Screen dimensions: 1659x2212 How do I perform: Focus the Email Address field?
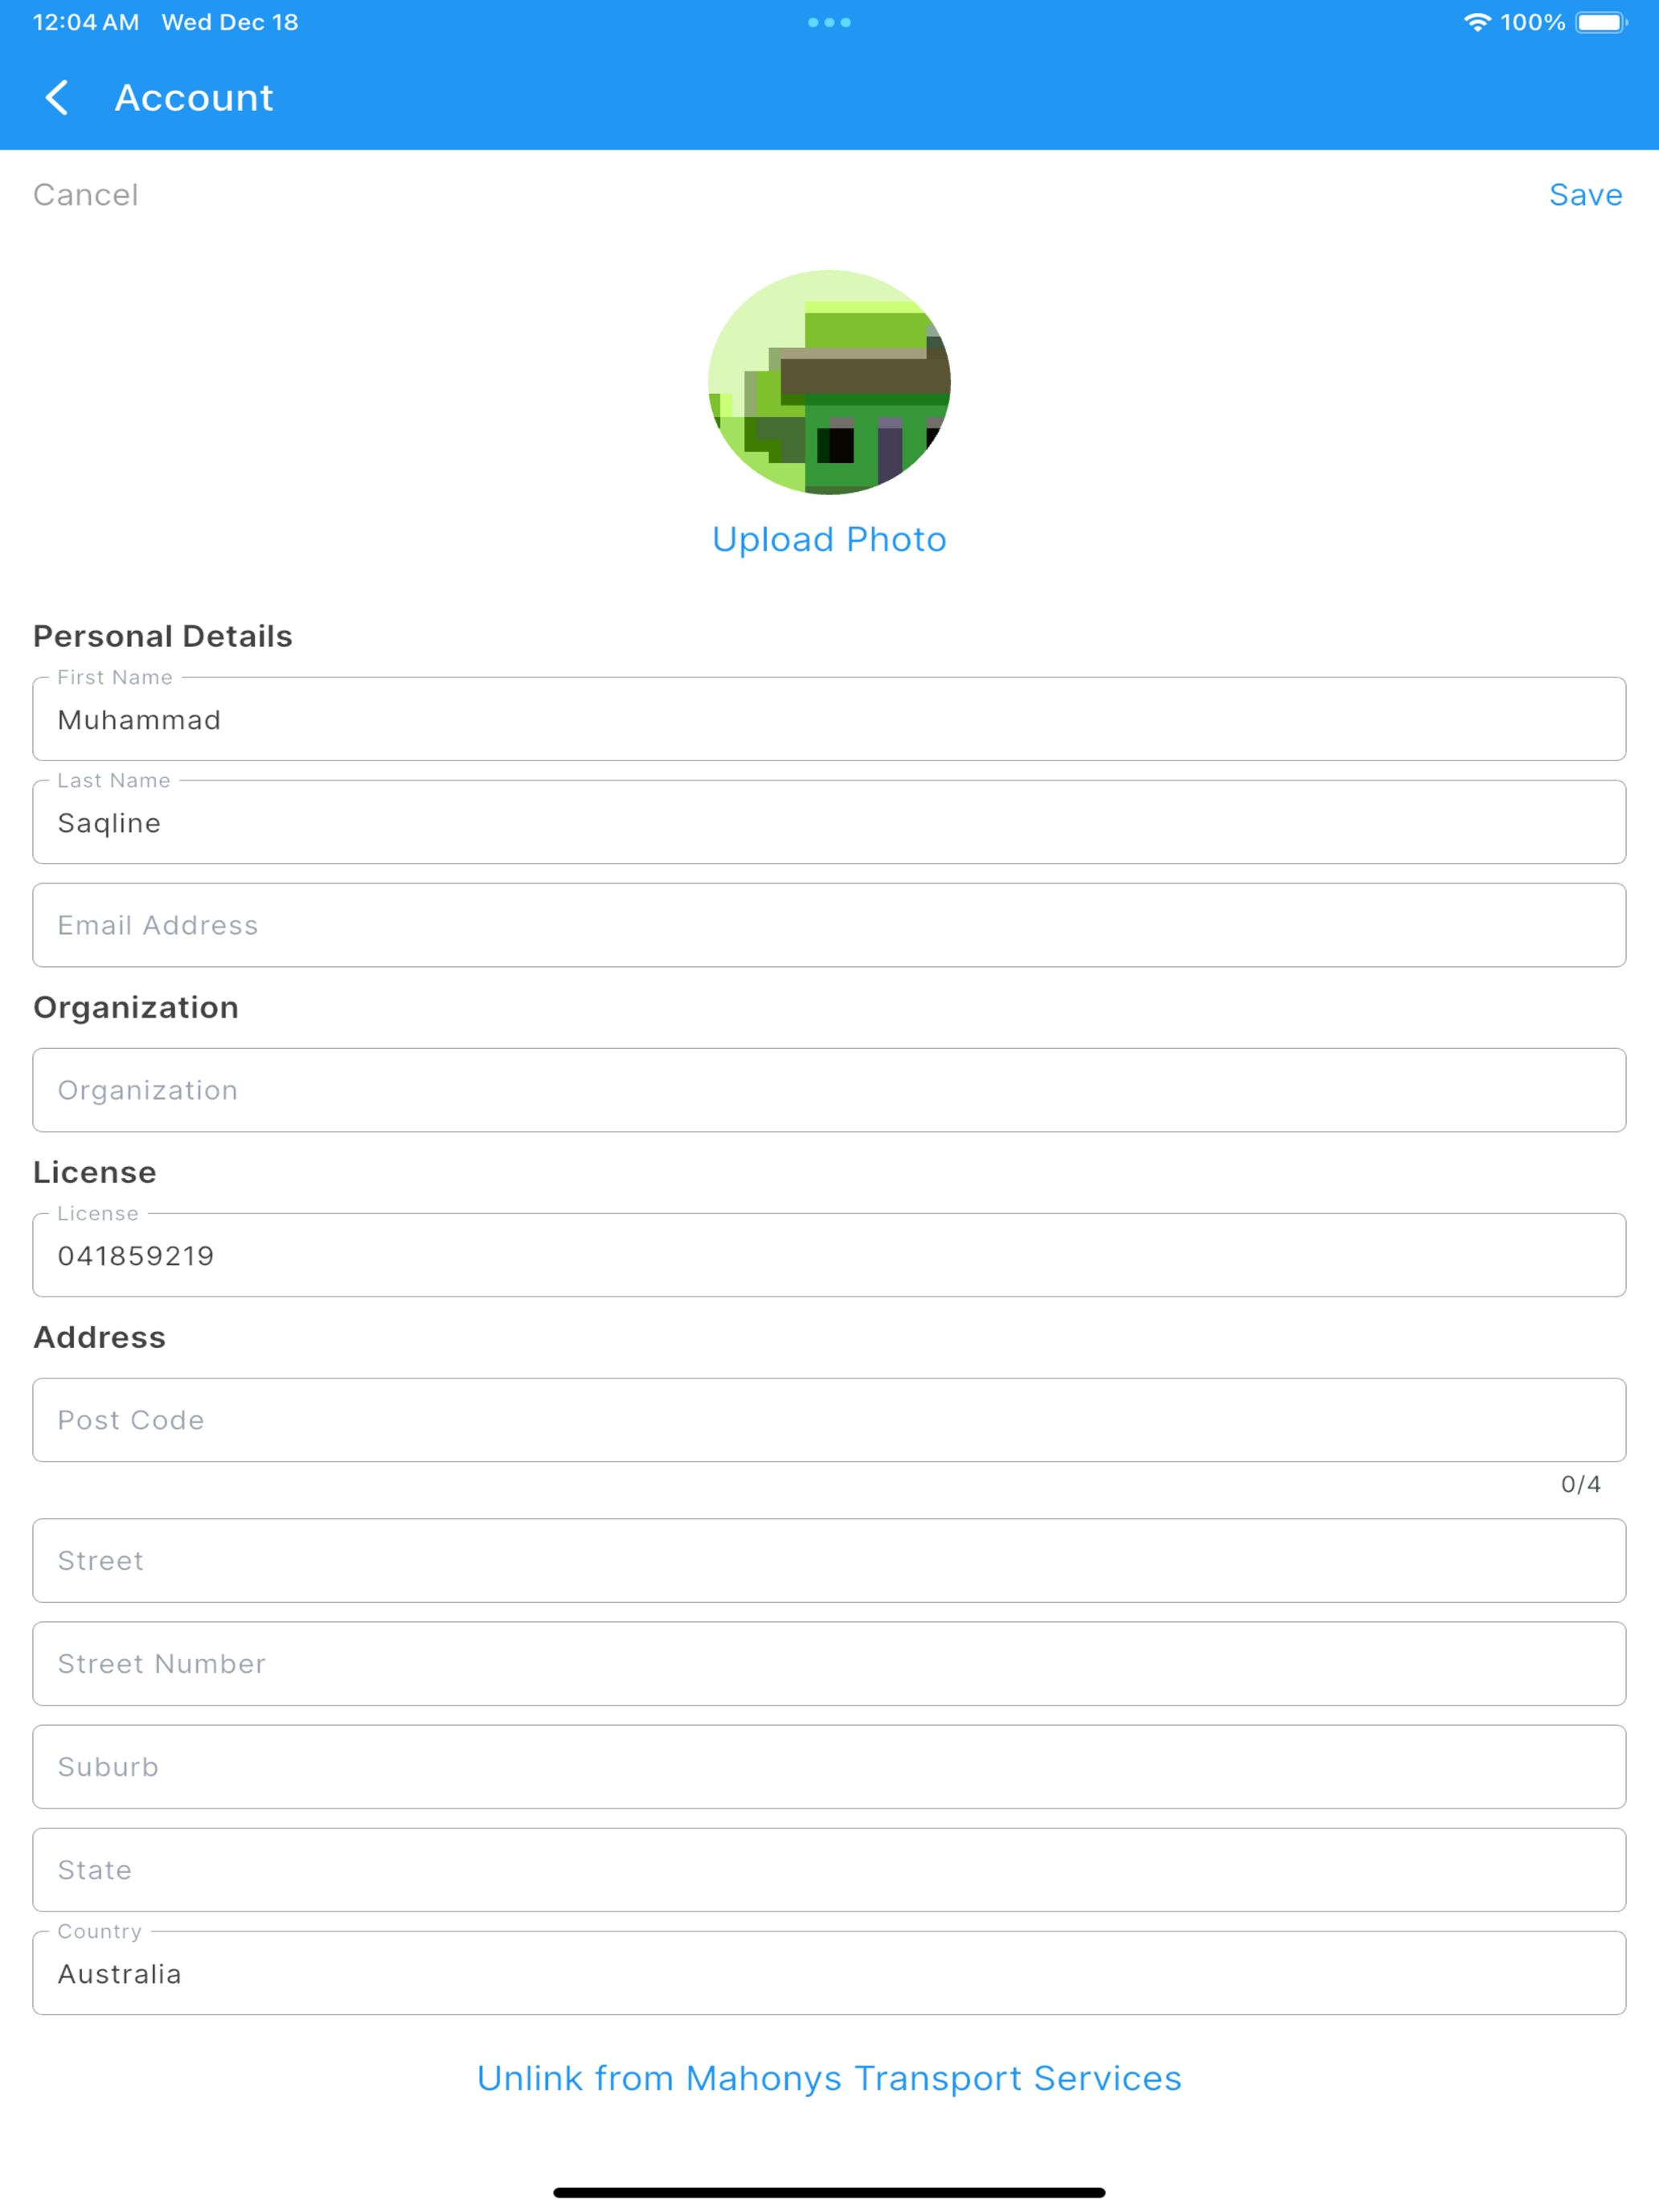[x=829, y=925]
